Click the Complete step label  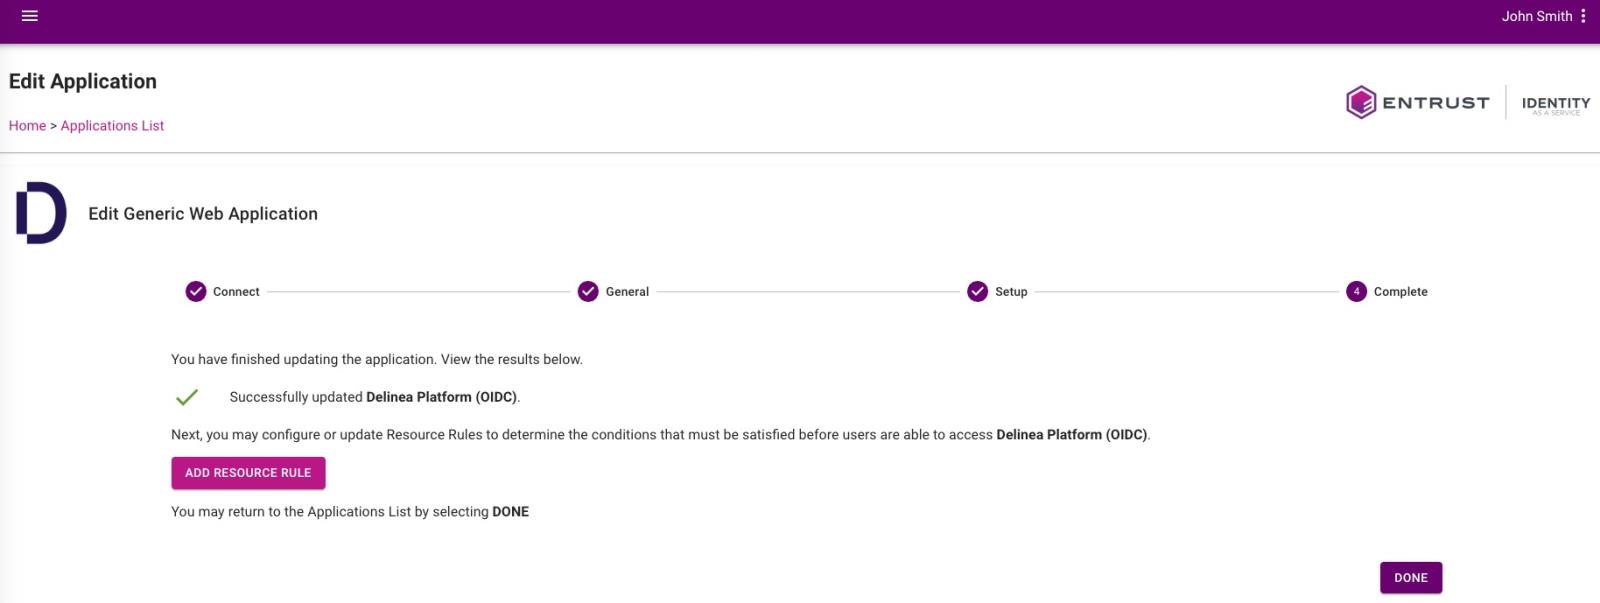coord(1400,292)
